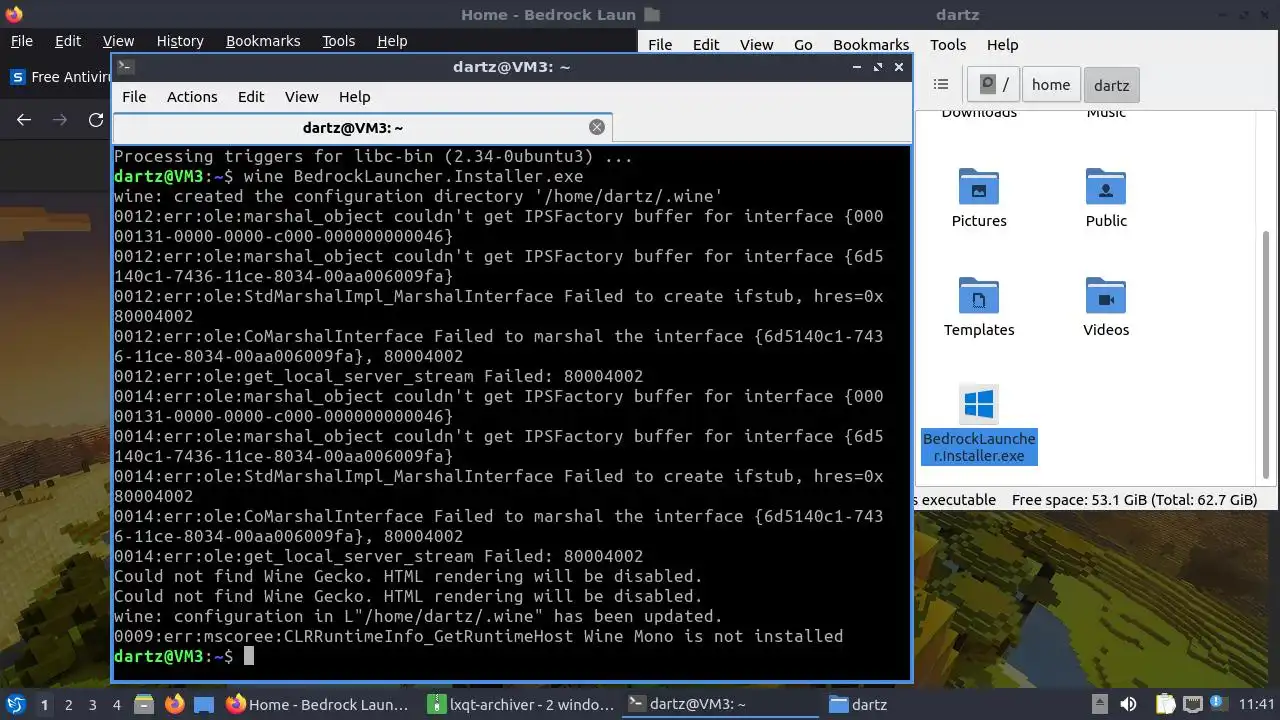1280x720 pixels.
Task: Switch to Home - Bedrock Launcher taskbar entry
Action: click(x=318, y=704)
